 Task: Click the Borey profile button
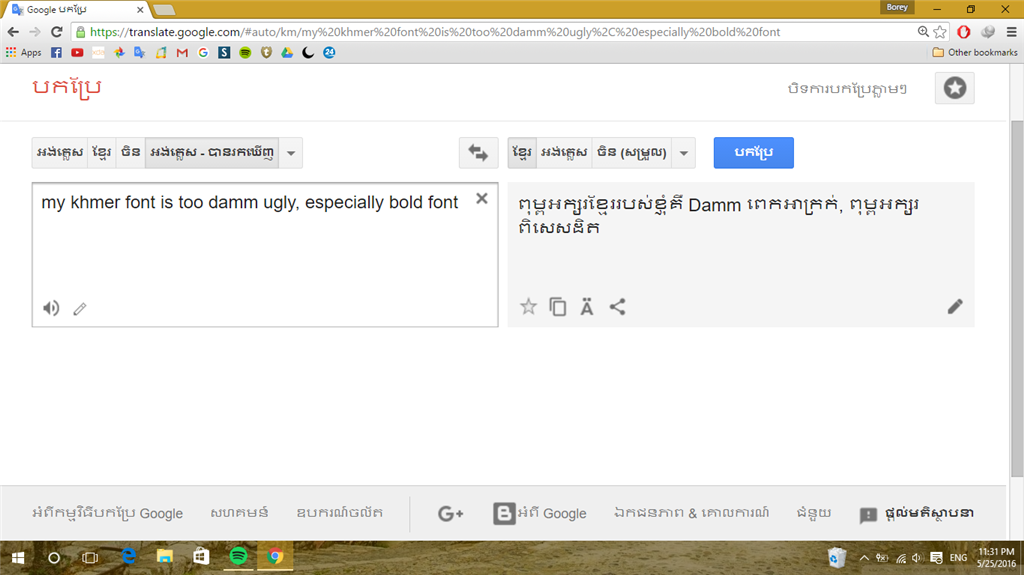point(897,7)
